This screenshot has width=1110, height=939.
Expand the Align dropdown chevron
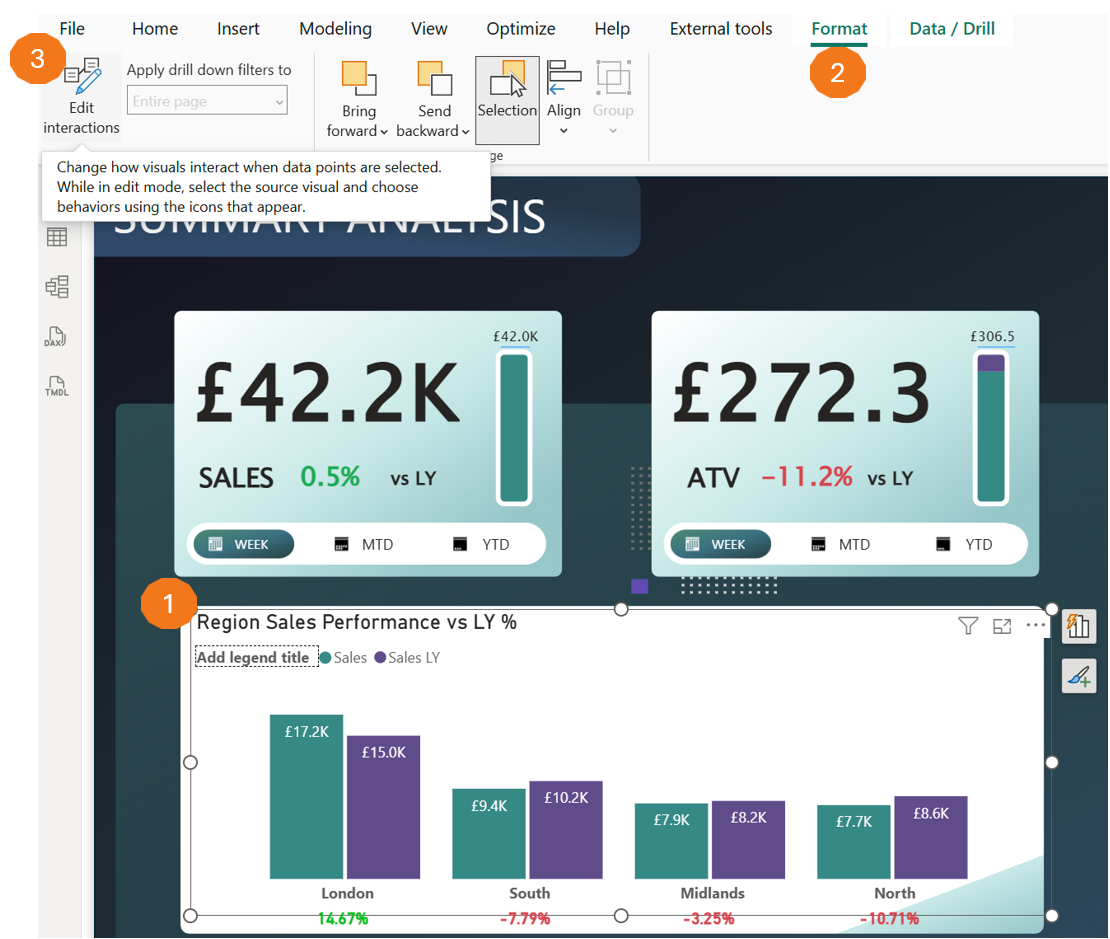[564, 131]
